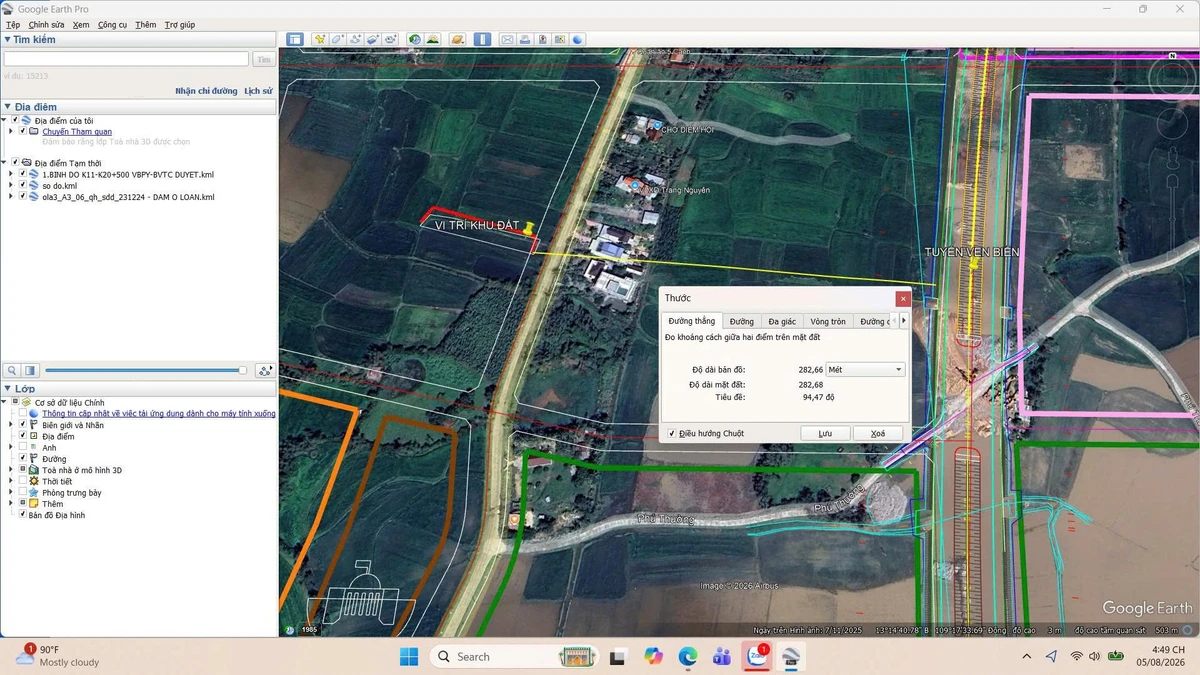This screenshot has width=1200, height=675.
Task: Click the opacity slider below the Places panel
Action: [145, 370]
